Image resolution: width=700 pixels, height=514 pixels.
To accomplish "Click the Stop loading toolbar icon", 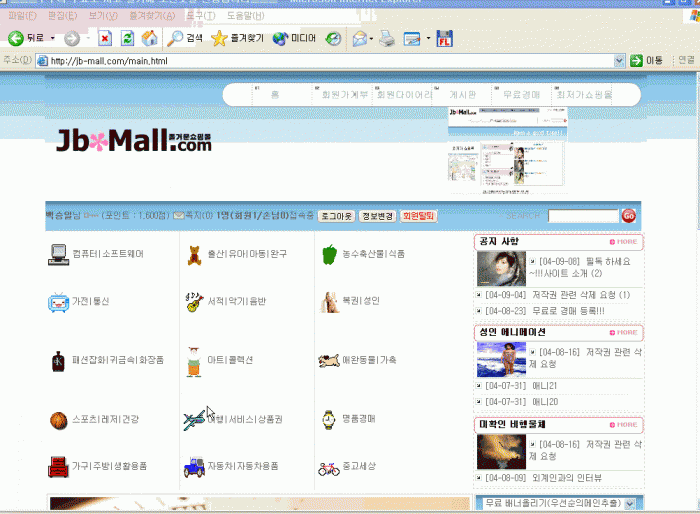I will [x=104, y=39].
